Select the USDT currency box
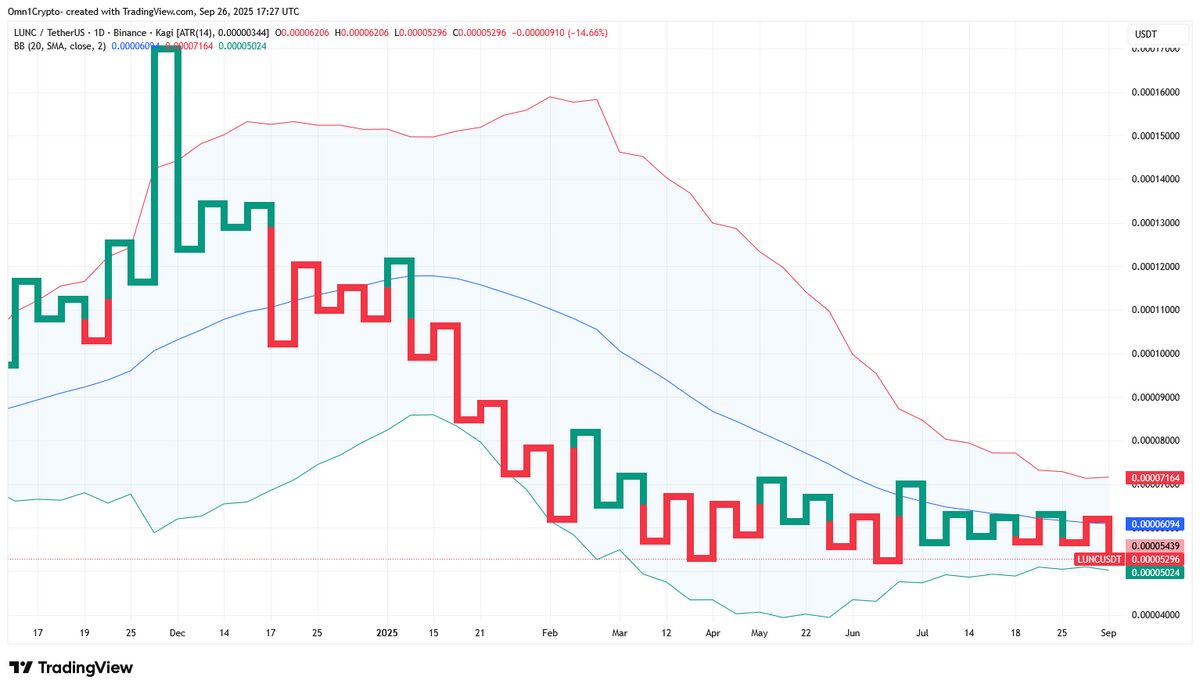The image size is (1200, 691). coord(1145,34)
